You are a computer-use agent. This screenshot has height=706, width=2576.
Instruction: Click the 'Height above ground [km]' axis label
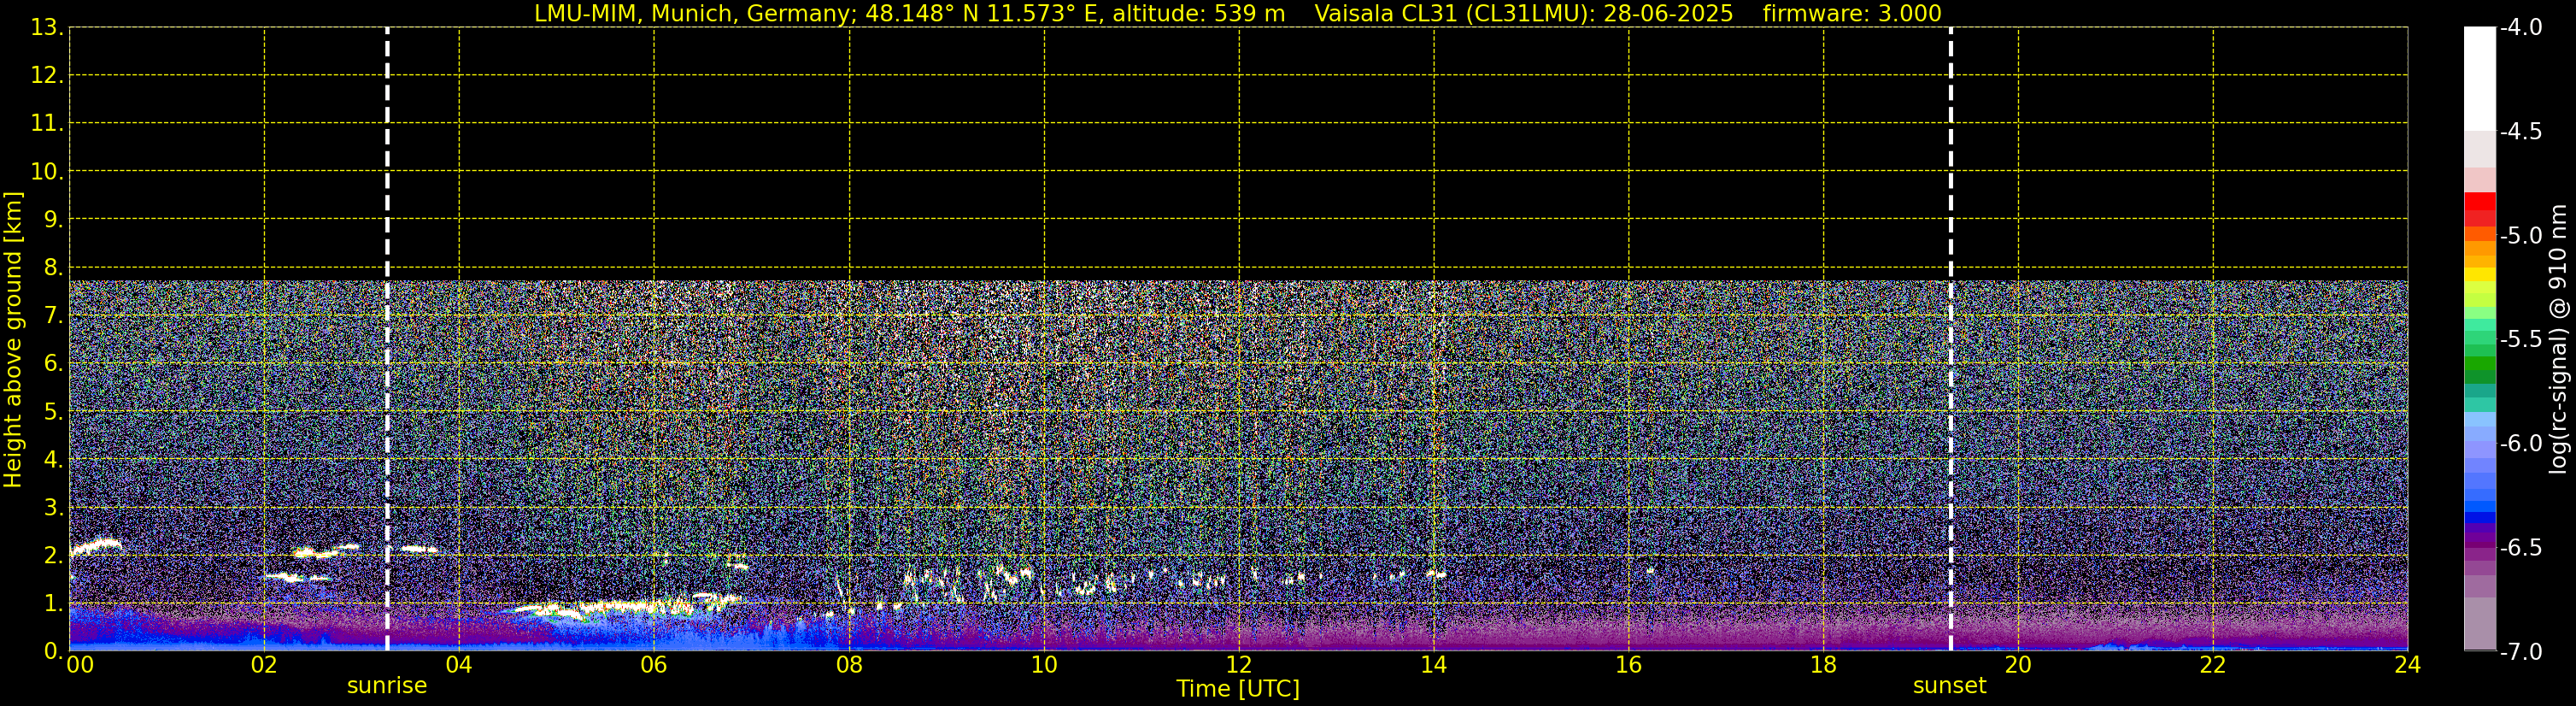coord(13,339)
